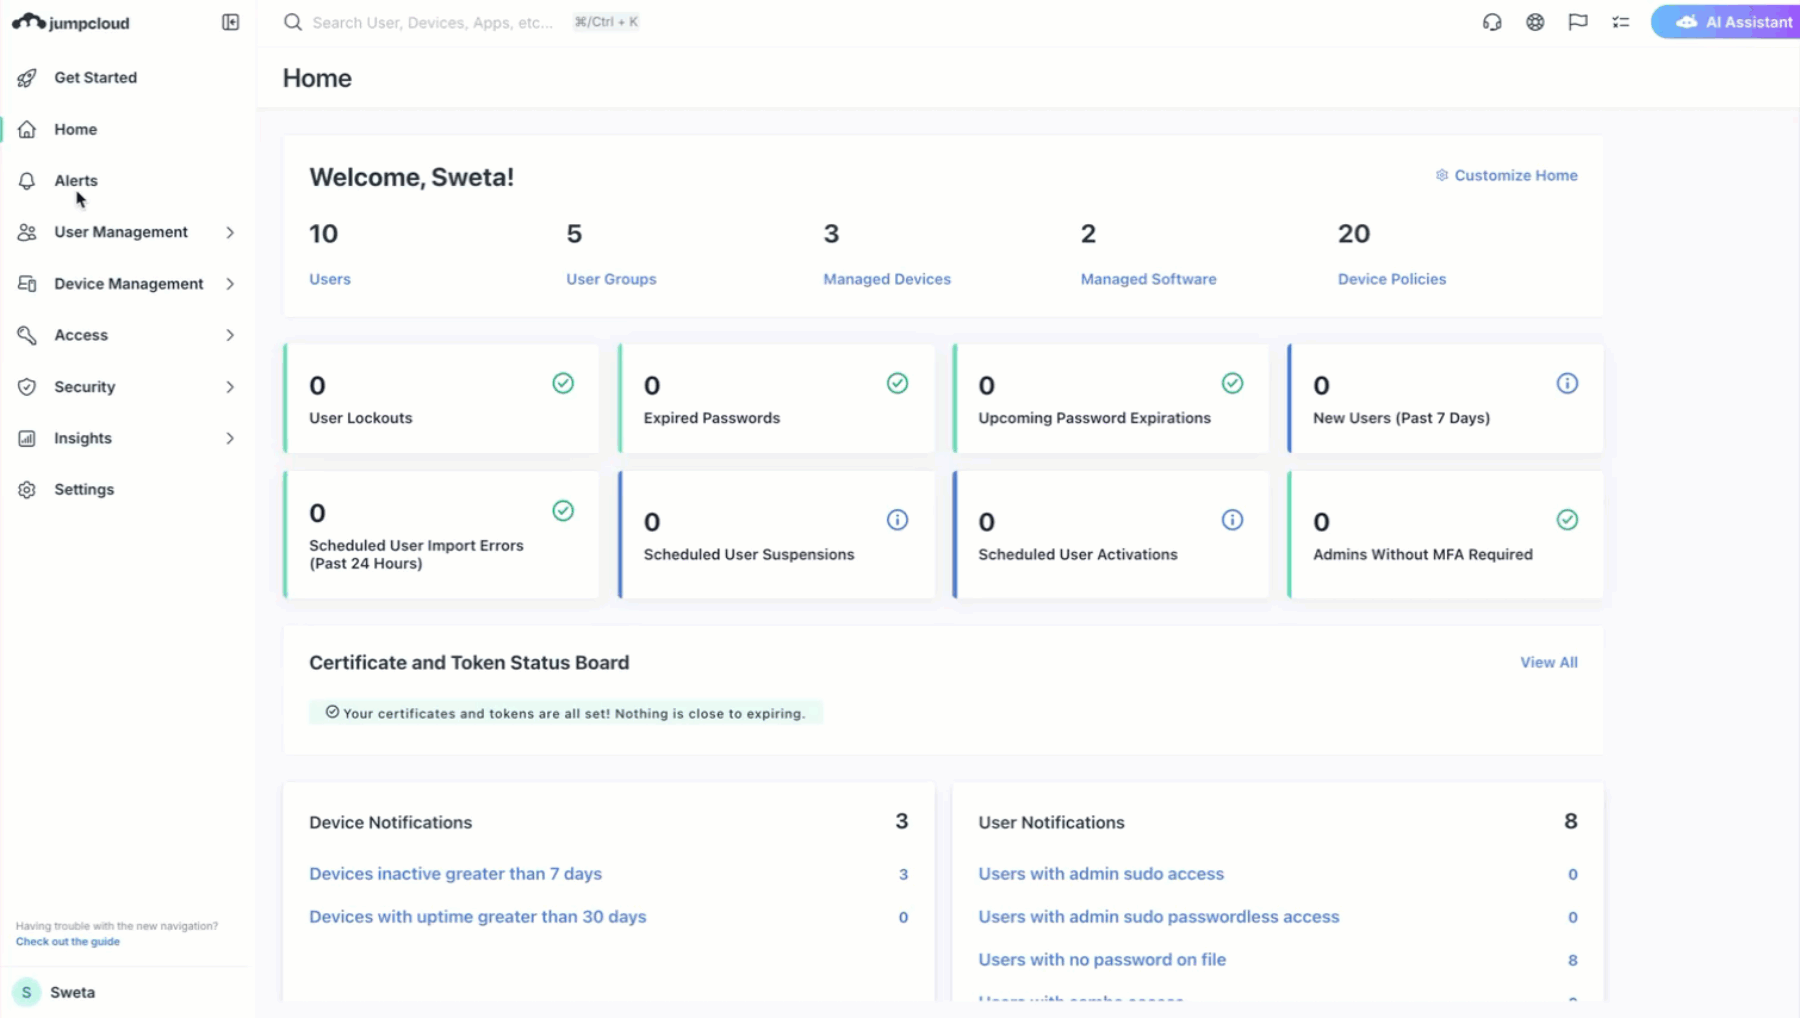Expand the User Management section
1800x1018 pixels.
point(230,232)
